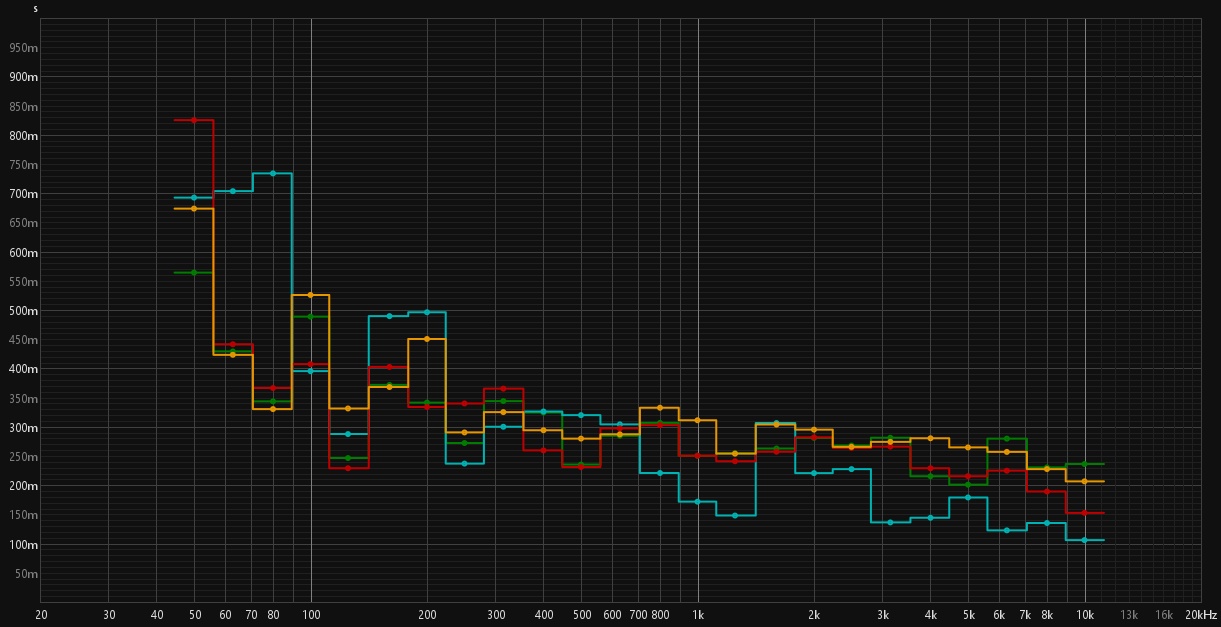Screen dimensions: 1221x627
Task: Click the cyan data point in the 160 Hz band
Action: tap(389, 316)
